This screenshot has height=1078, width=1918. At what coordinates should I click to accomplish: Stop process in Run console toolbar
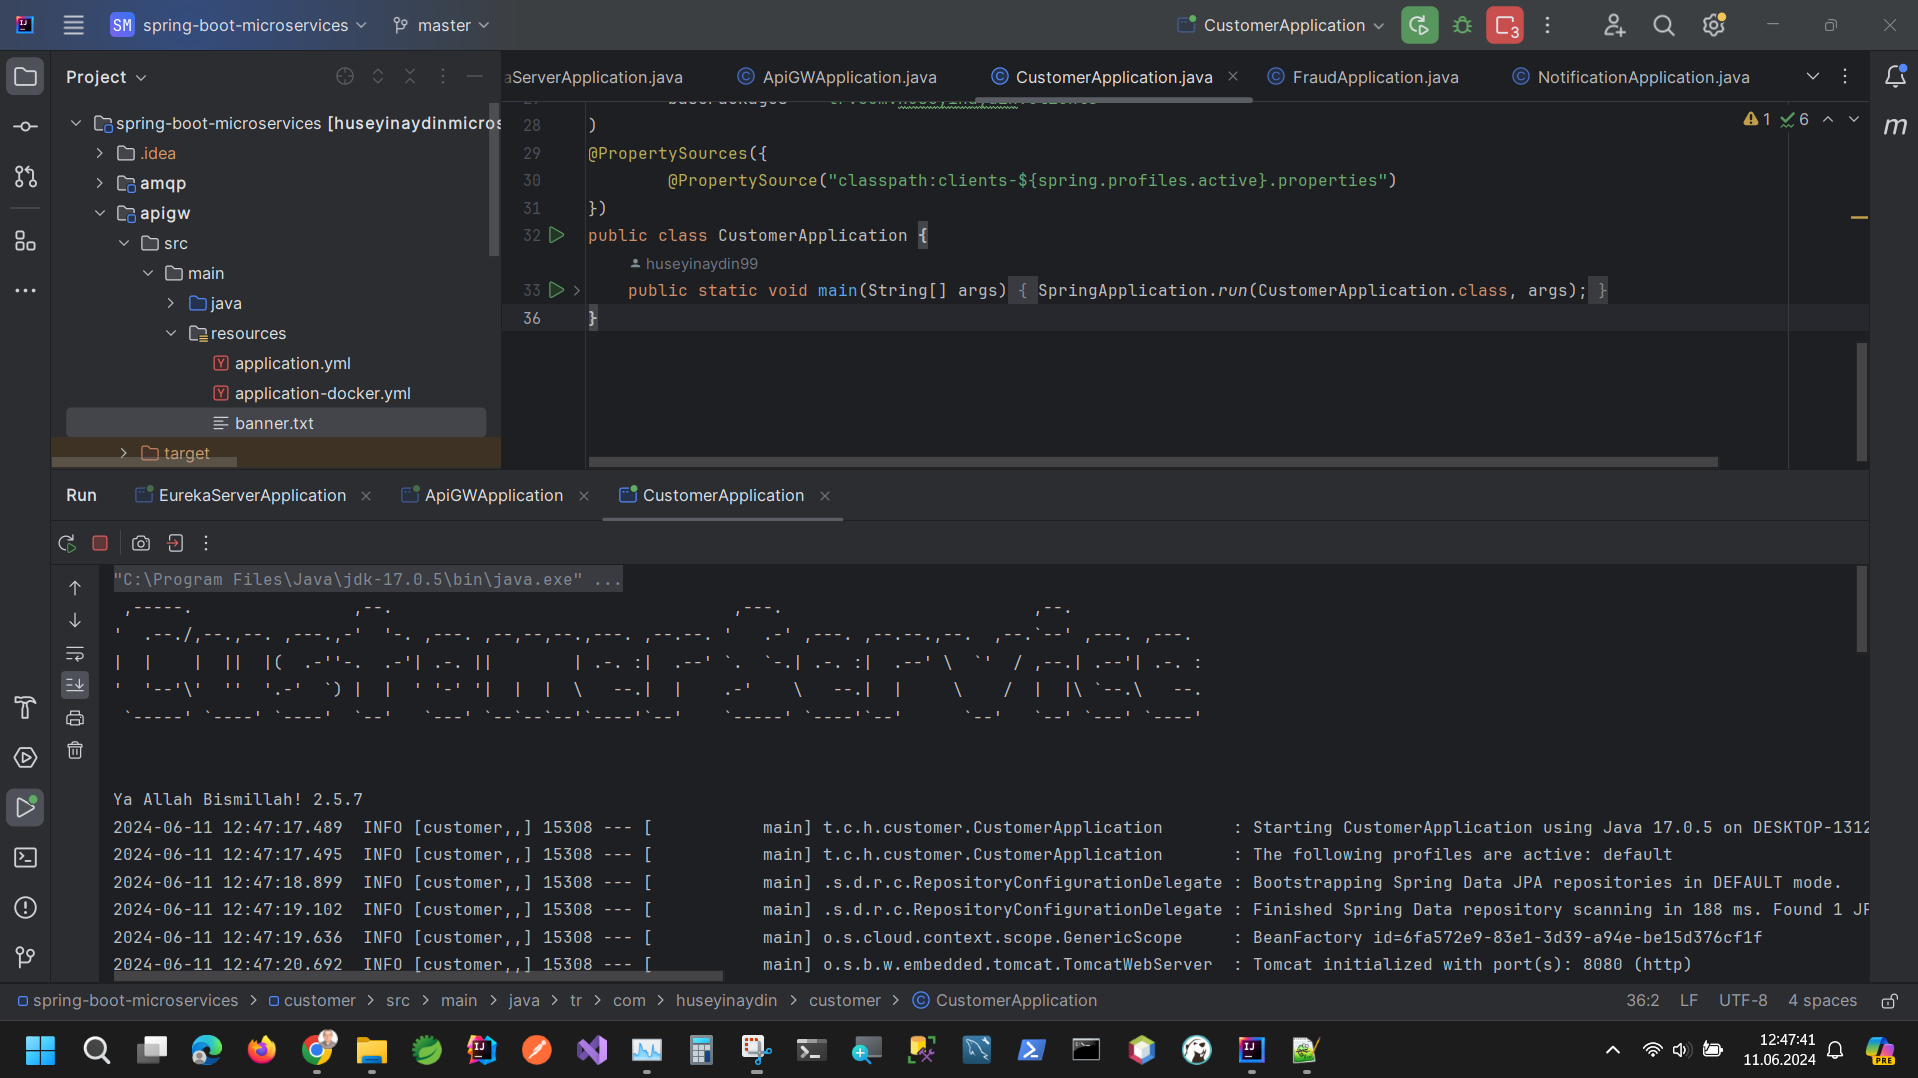tap(100, 543)
